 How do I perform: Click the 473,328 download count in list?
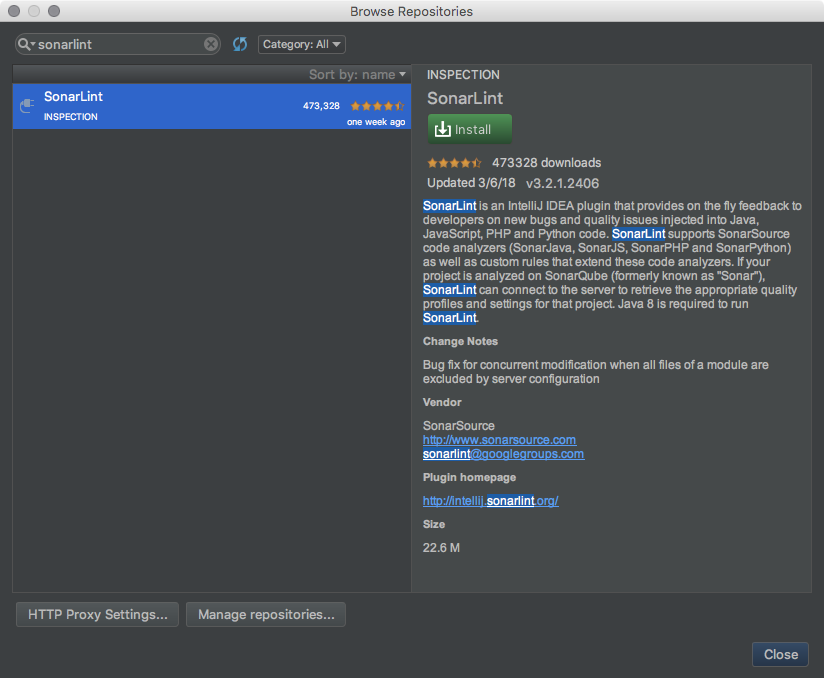pyautogui.click(x=321, y=106)
